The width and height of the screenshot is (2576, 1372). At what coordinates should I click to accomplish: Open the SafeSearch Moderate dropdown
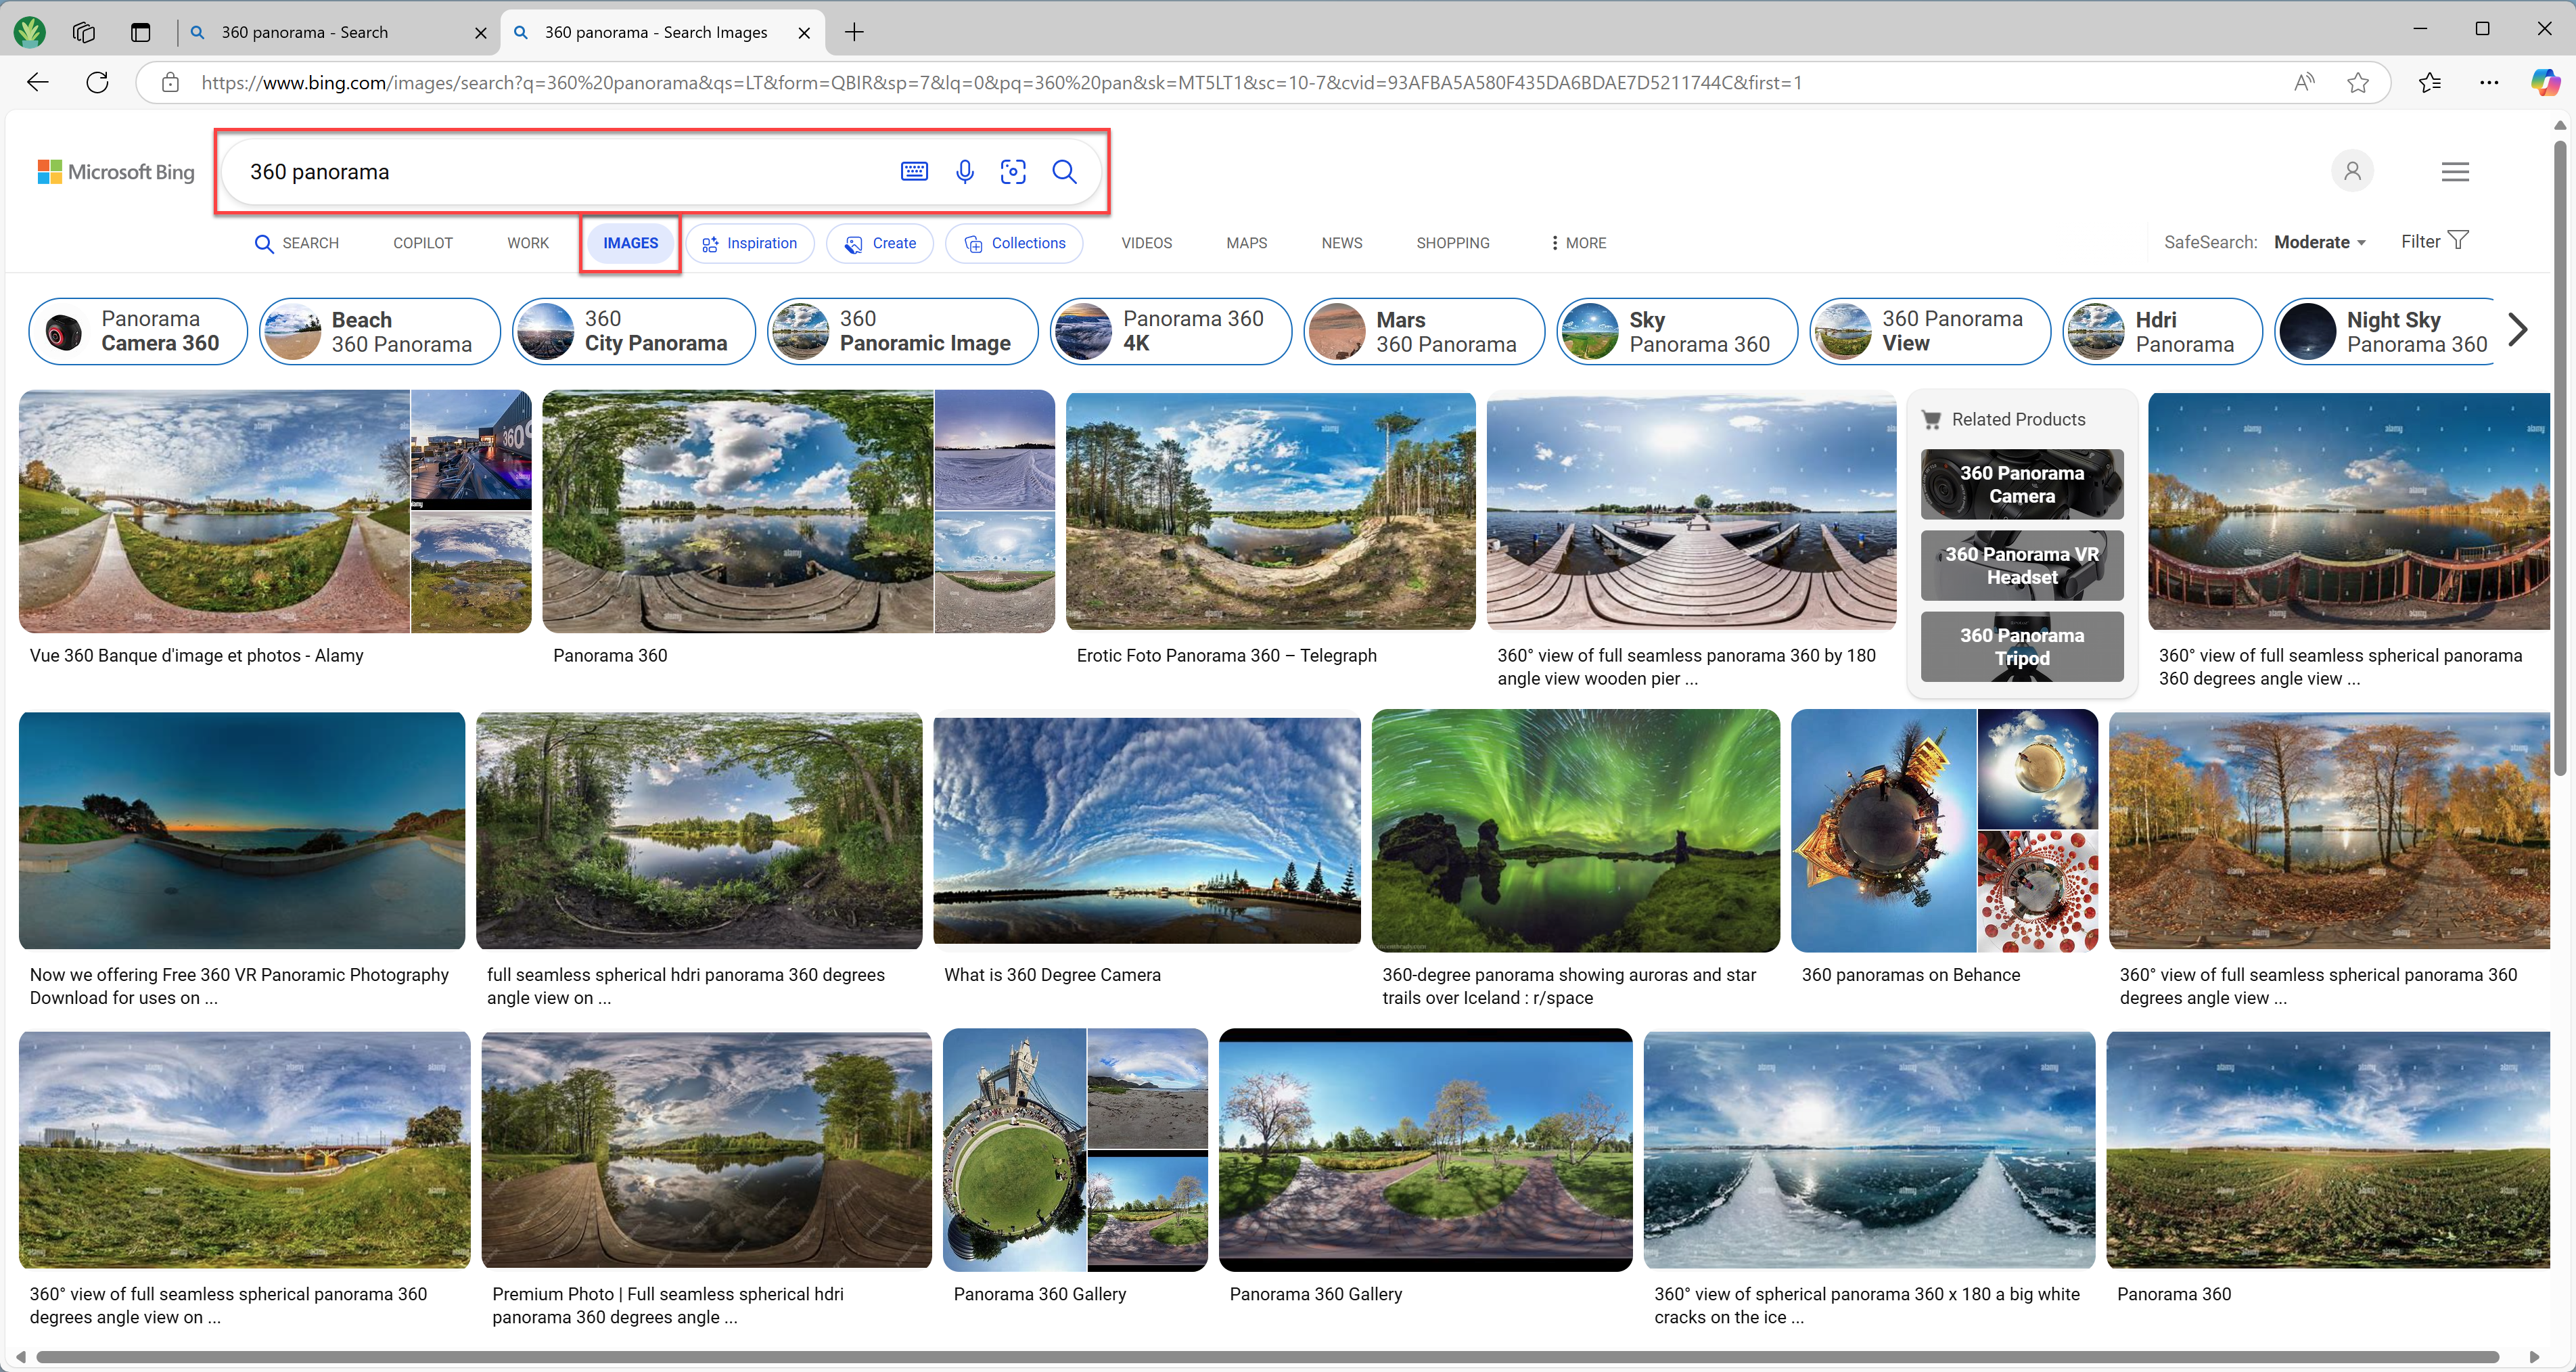pos(2319,242)
